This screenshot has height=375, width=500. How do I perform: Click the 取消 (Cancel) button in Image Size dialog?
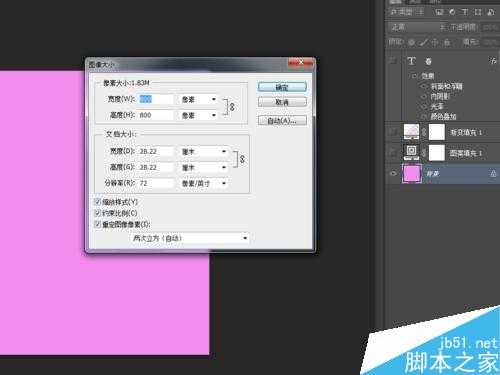(x=282, y=102)
